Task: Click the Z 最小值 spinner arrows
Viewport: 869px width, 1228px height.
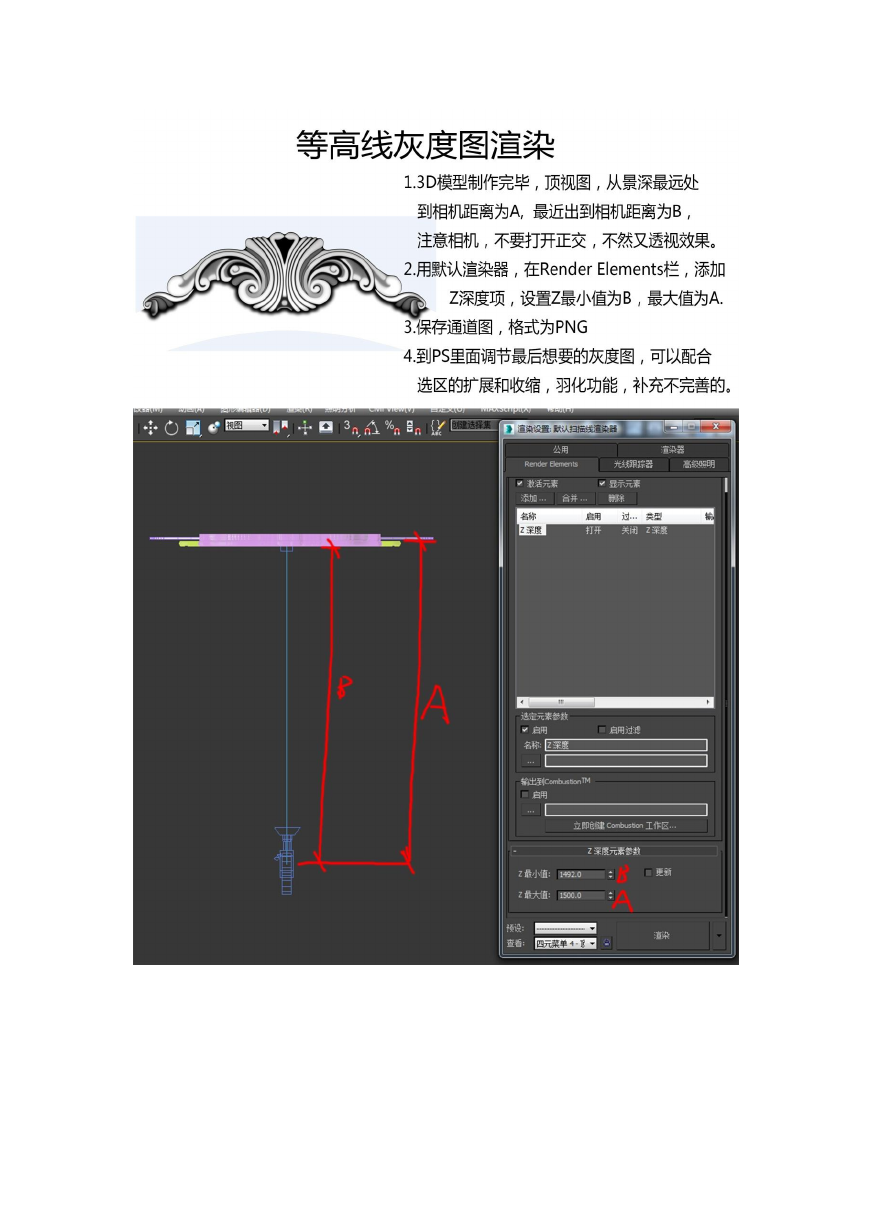Action: click(x=611, y=874)
